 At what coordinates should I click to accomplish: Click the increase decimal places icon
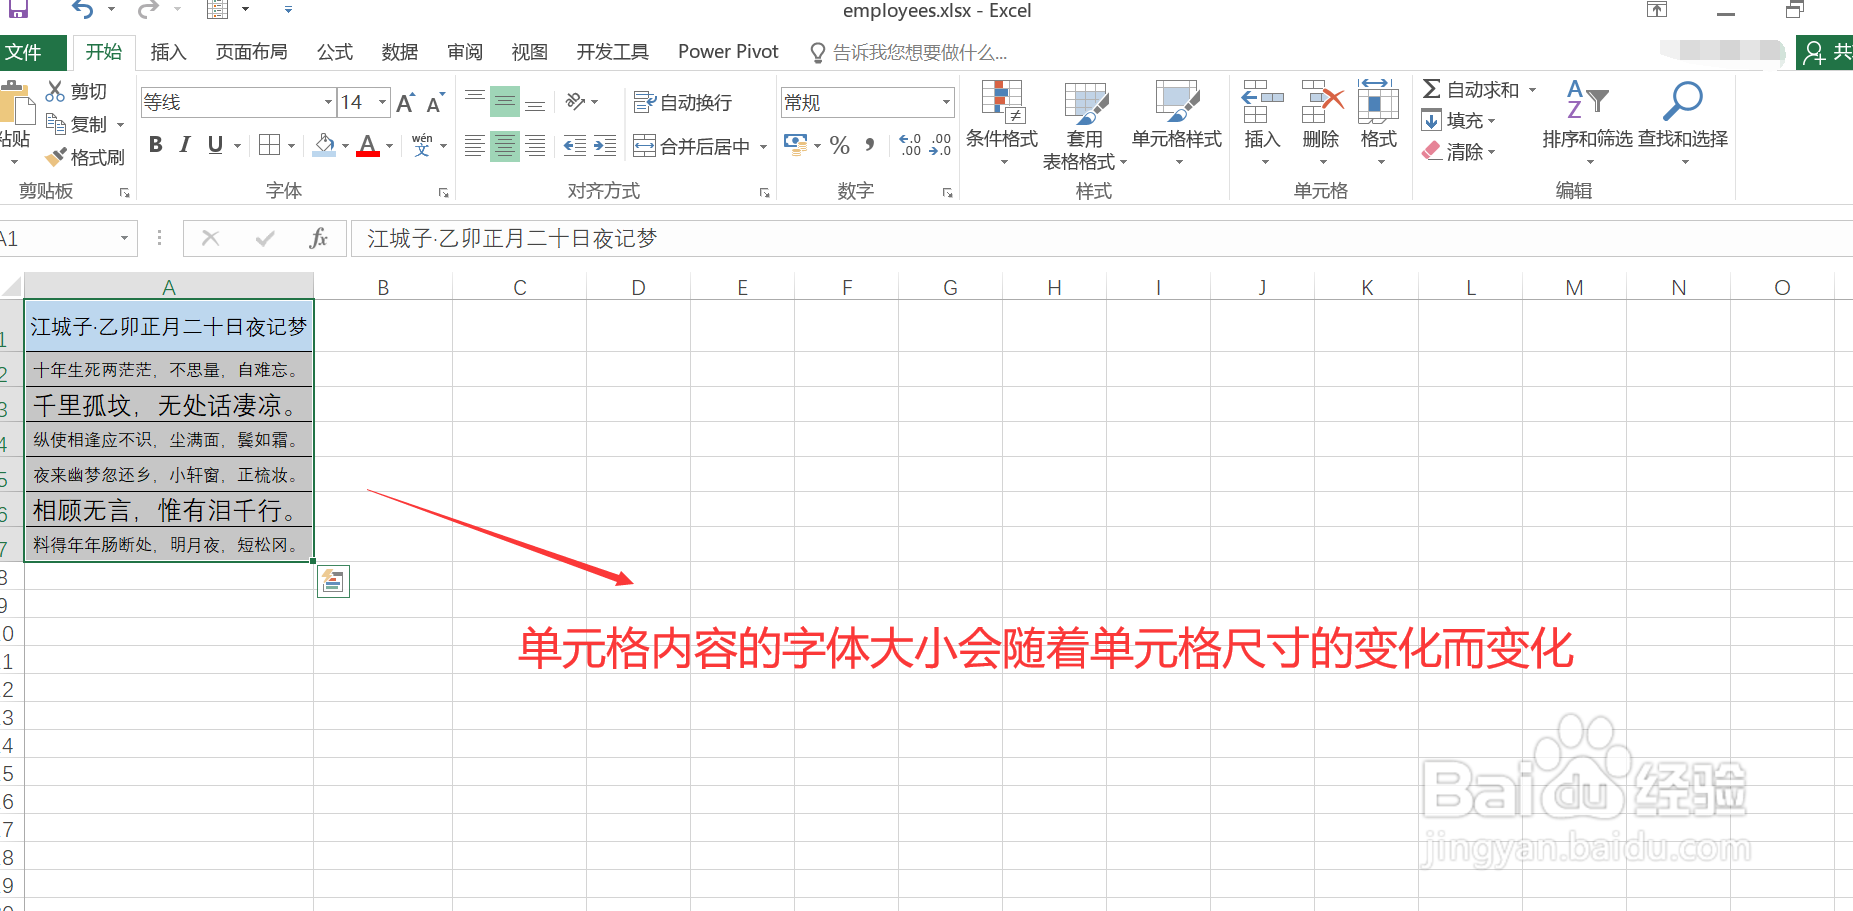pyautogui.click(x=908, y=145)
